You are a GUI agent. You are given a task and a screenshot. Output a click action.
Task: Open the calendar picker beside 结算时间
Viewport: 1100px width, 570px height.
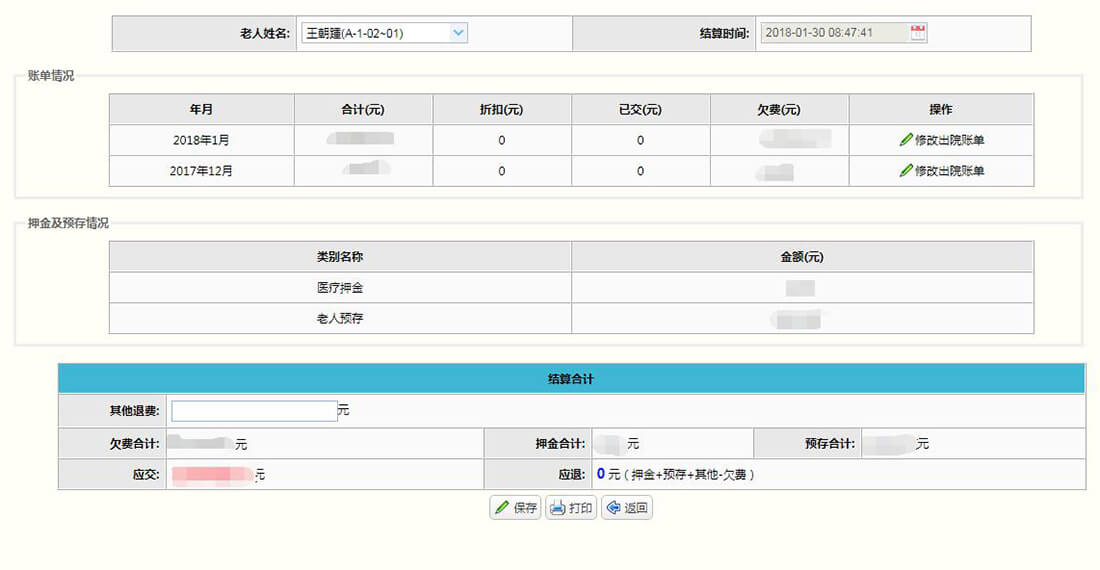point(918,33)
